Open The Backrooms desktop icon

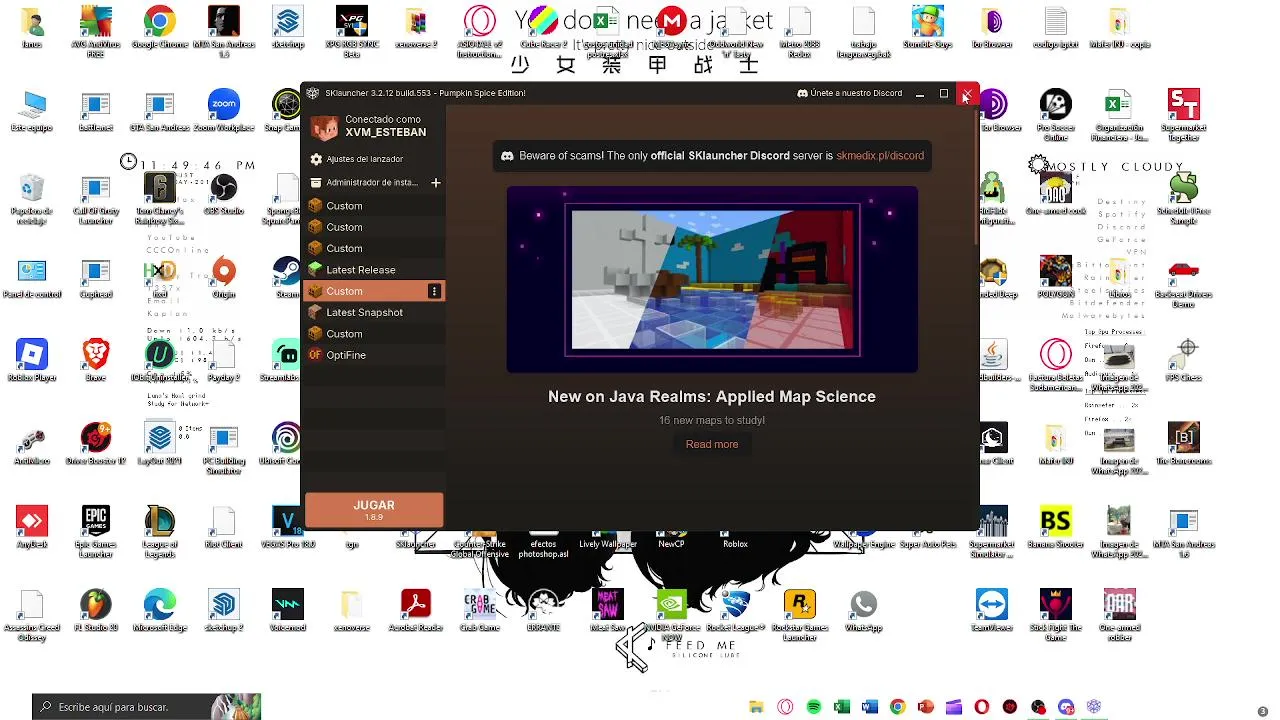point(1184,445)
